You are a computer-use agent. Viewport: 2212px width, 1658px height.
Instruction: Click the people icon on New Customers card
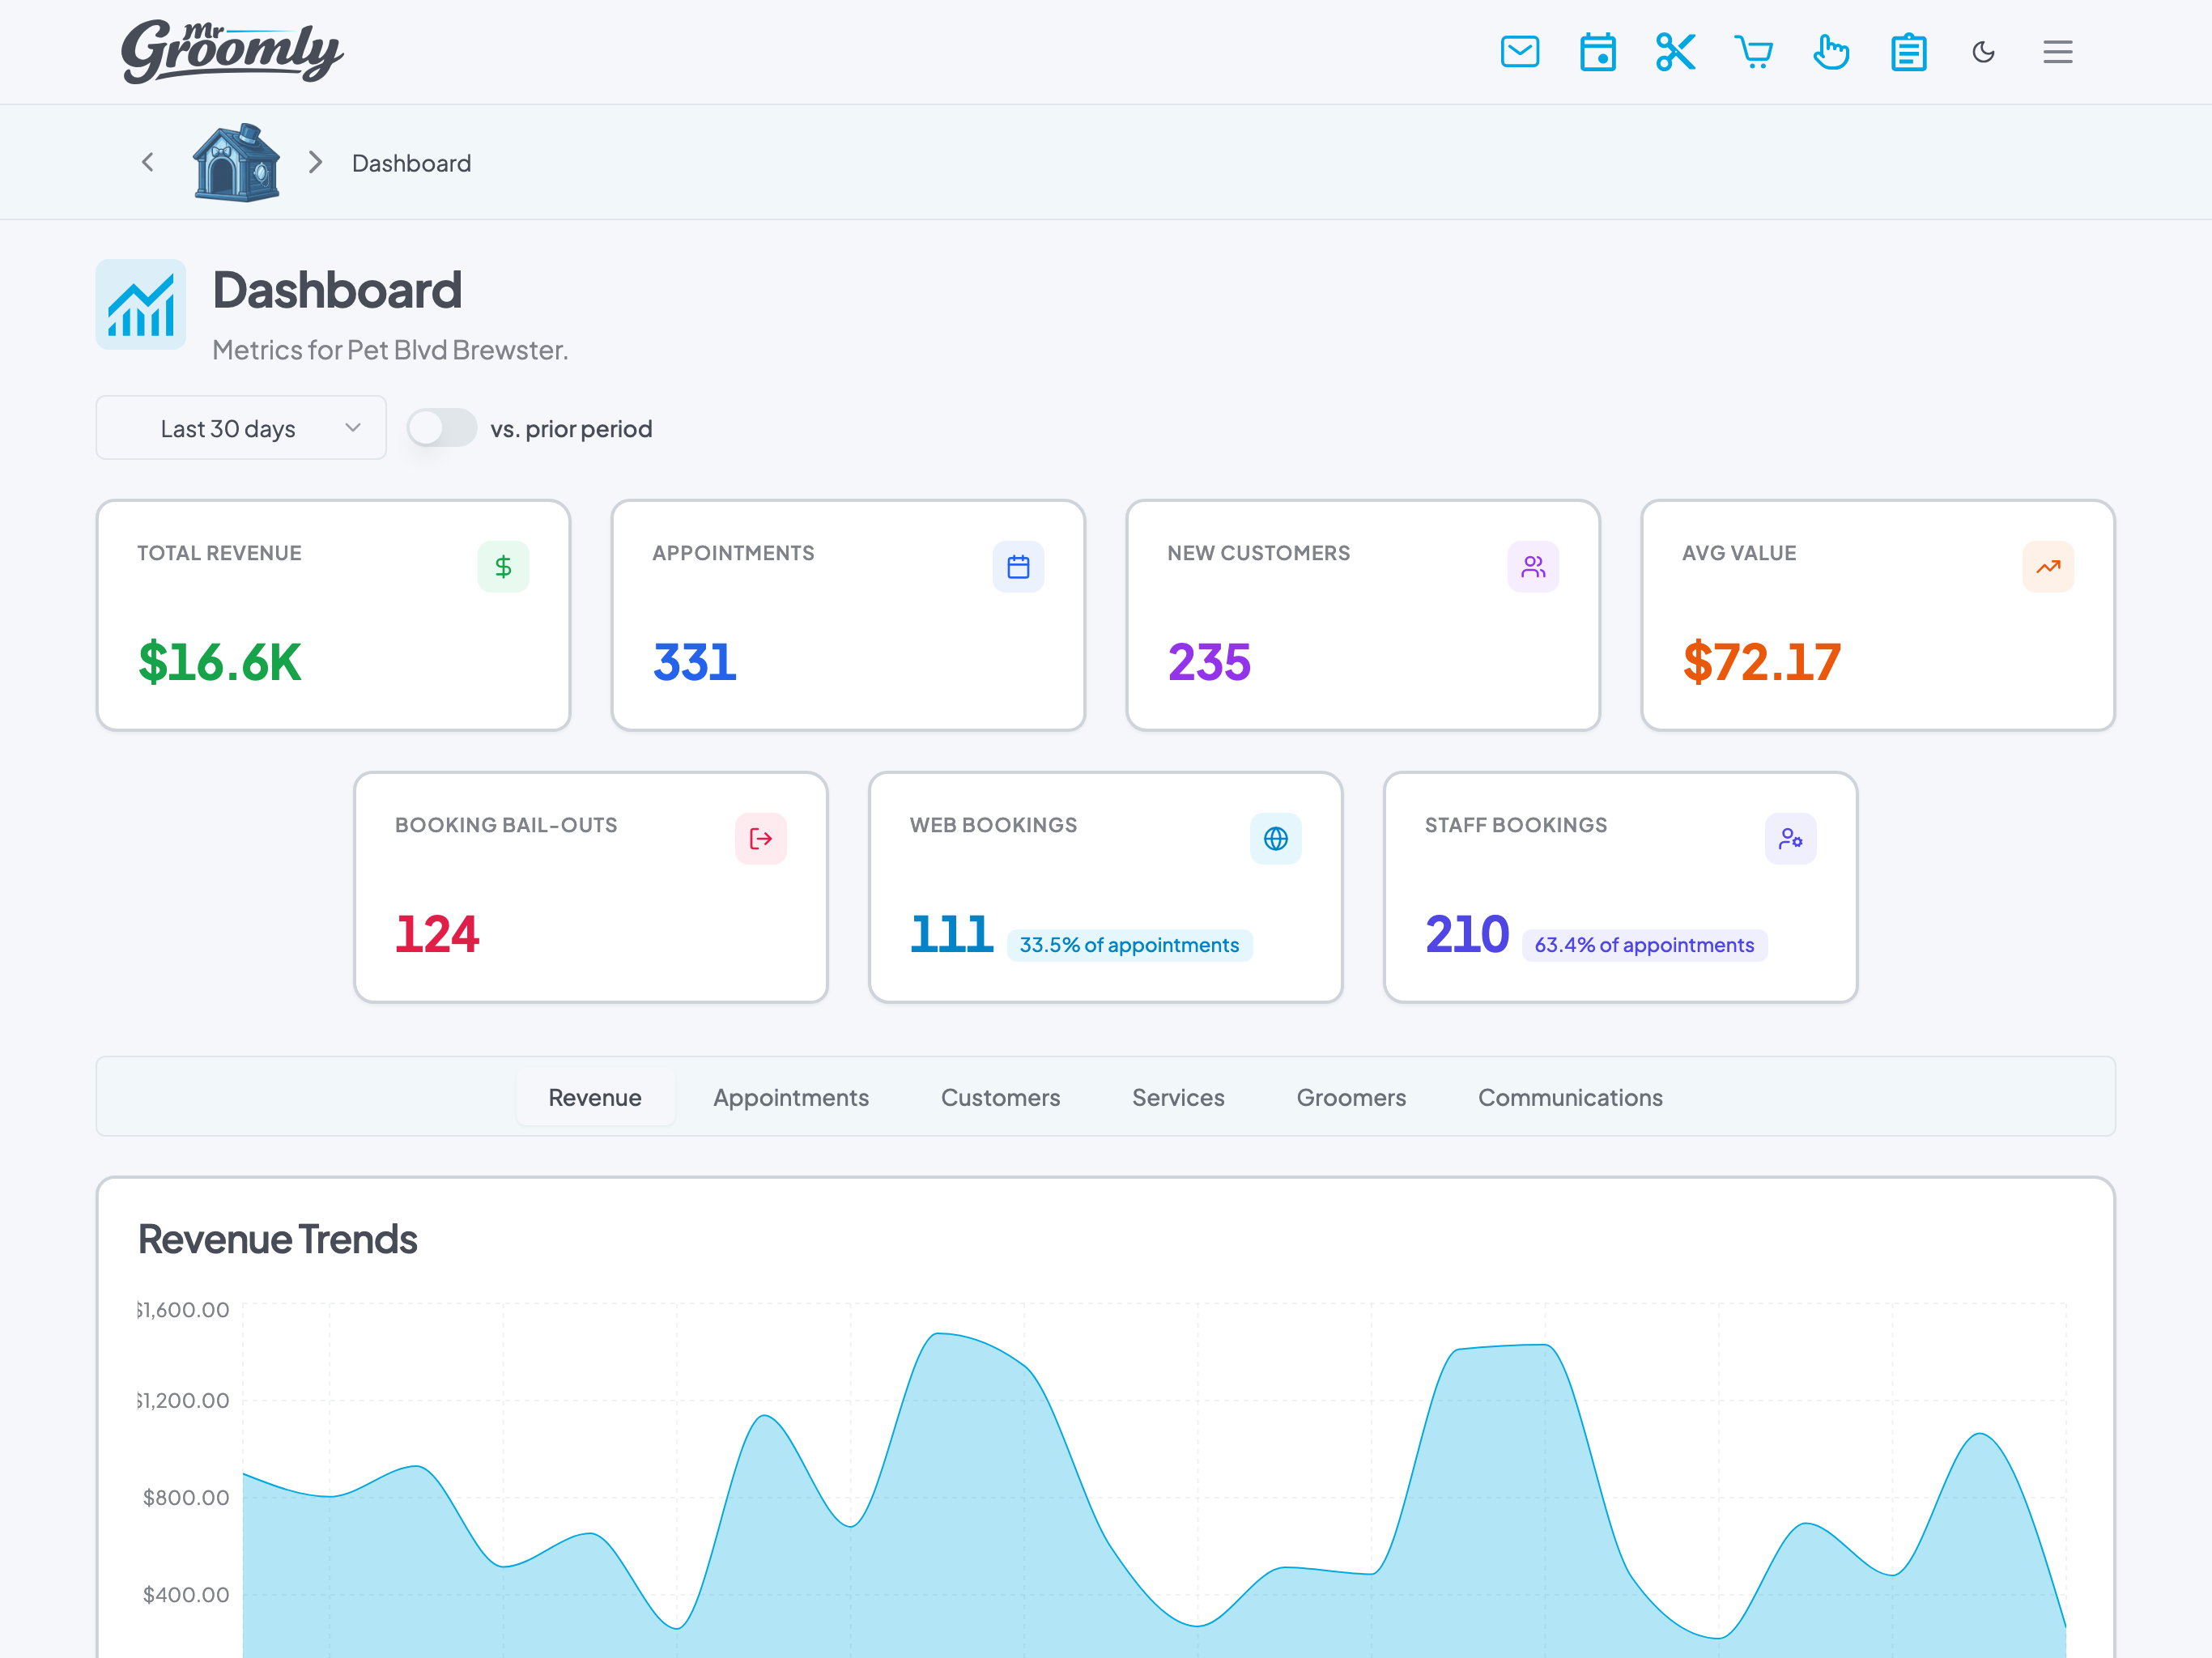1533,567
